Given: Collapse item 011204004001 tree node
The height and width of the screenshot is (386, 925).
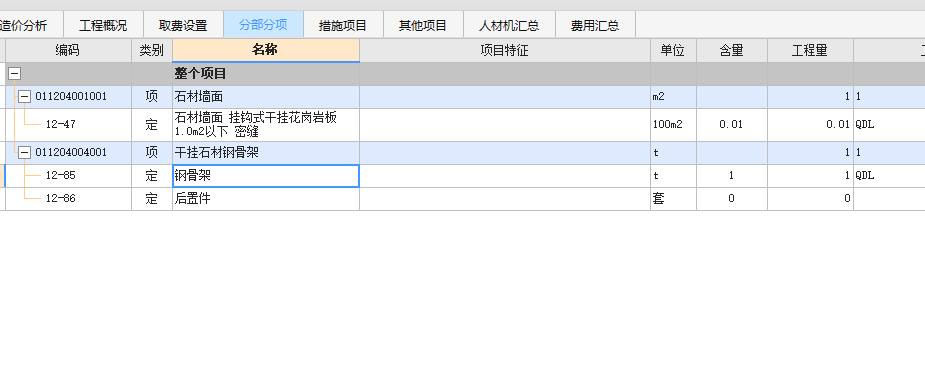Looking at the screenshot, I should (x=24, y=153).
